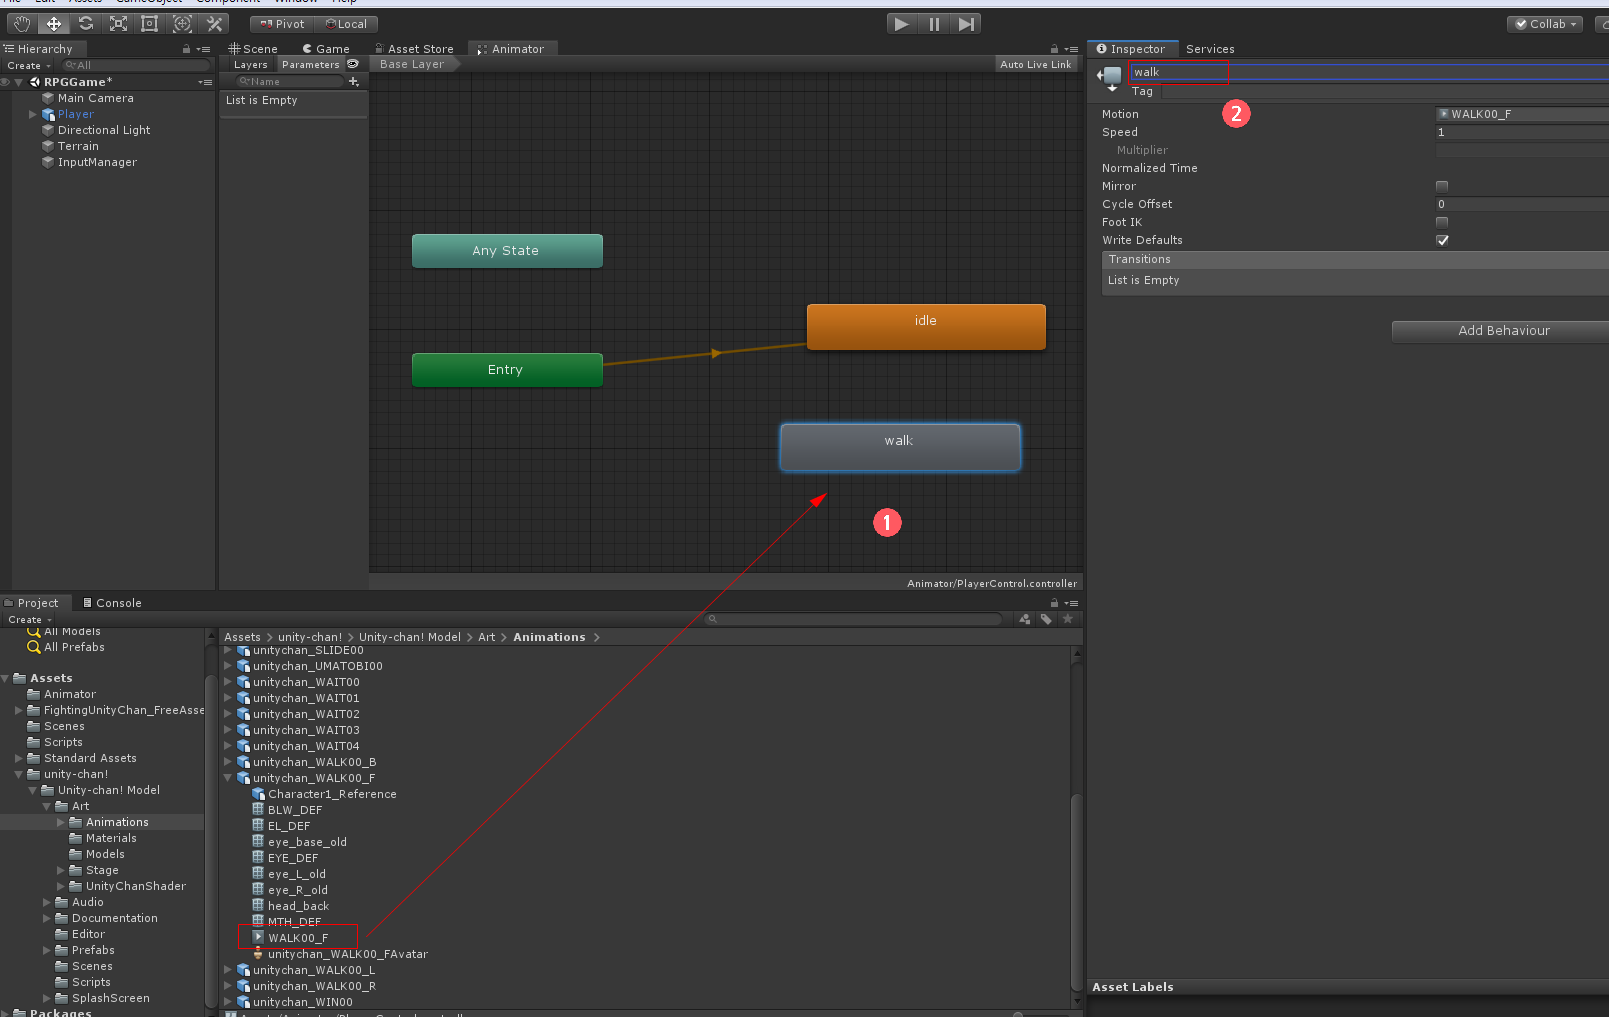Image resolution: width=1609 pixels, height=1017 pixels.
Task: Select the Directional Light object
Action: (x=104, y=130)
